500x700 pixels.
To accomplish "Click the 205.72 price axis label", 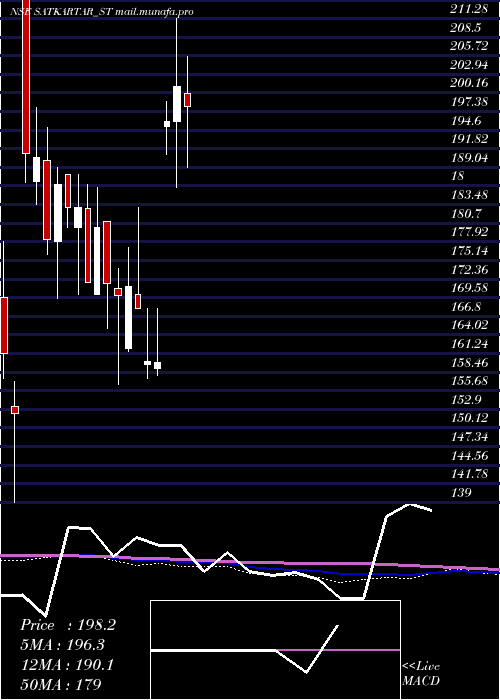I will [x=469, y=46].
